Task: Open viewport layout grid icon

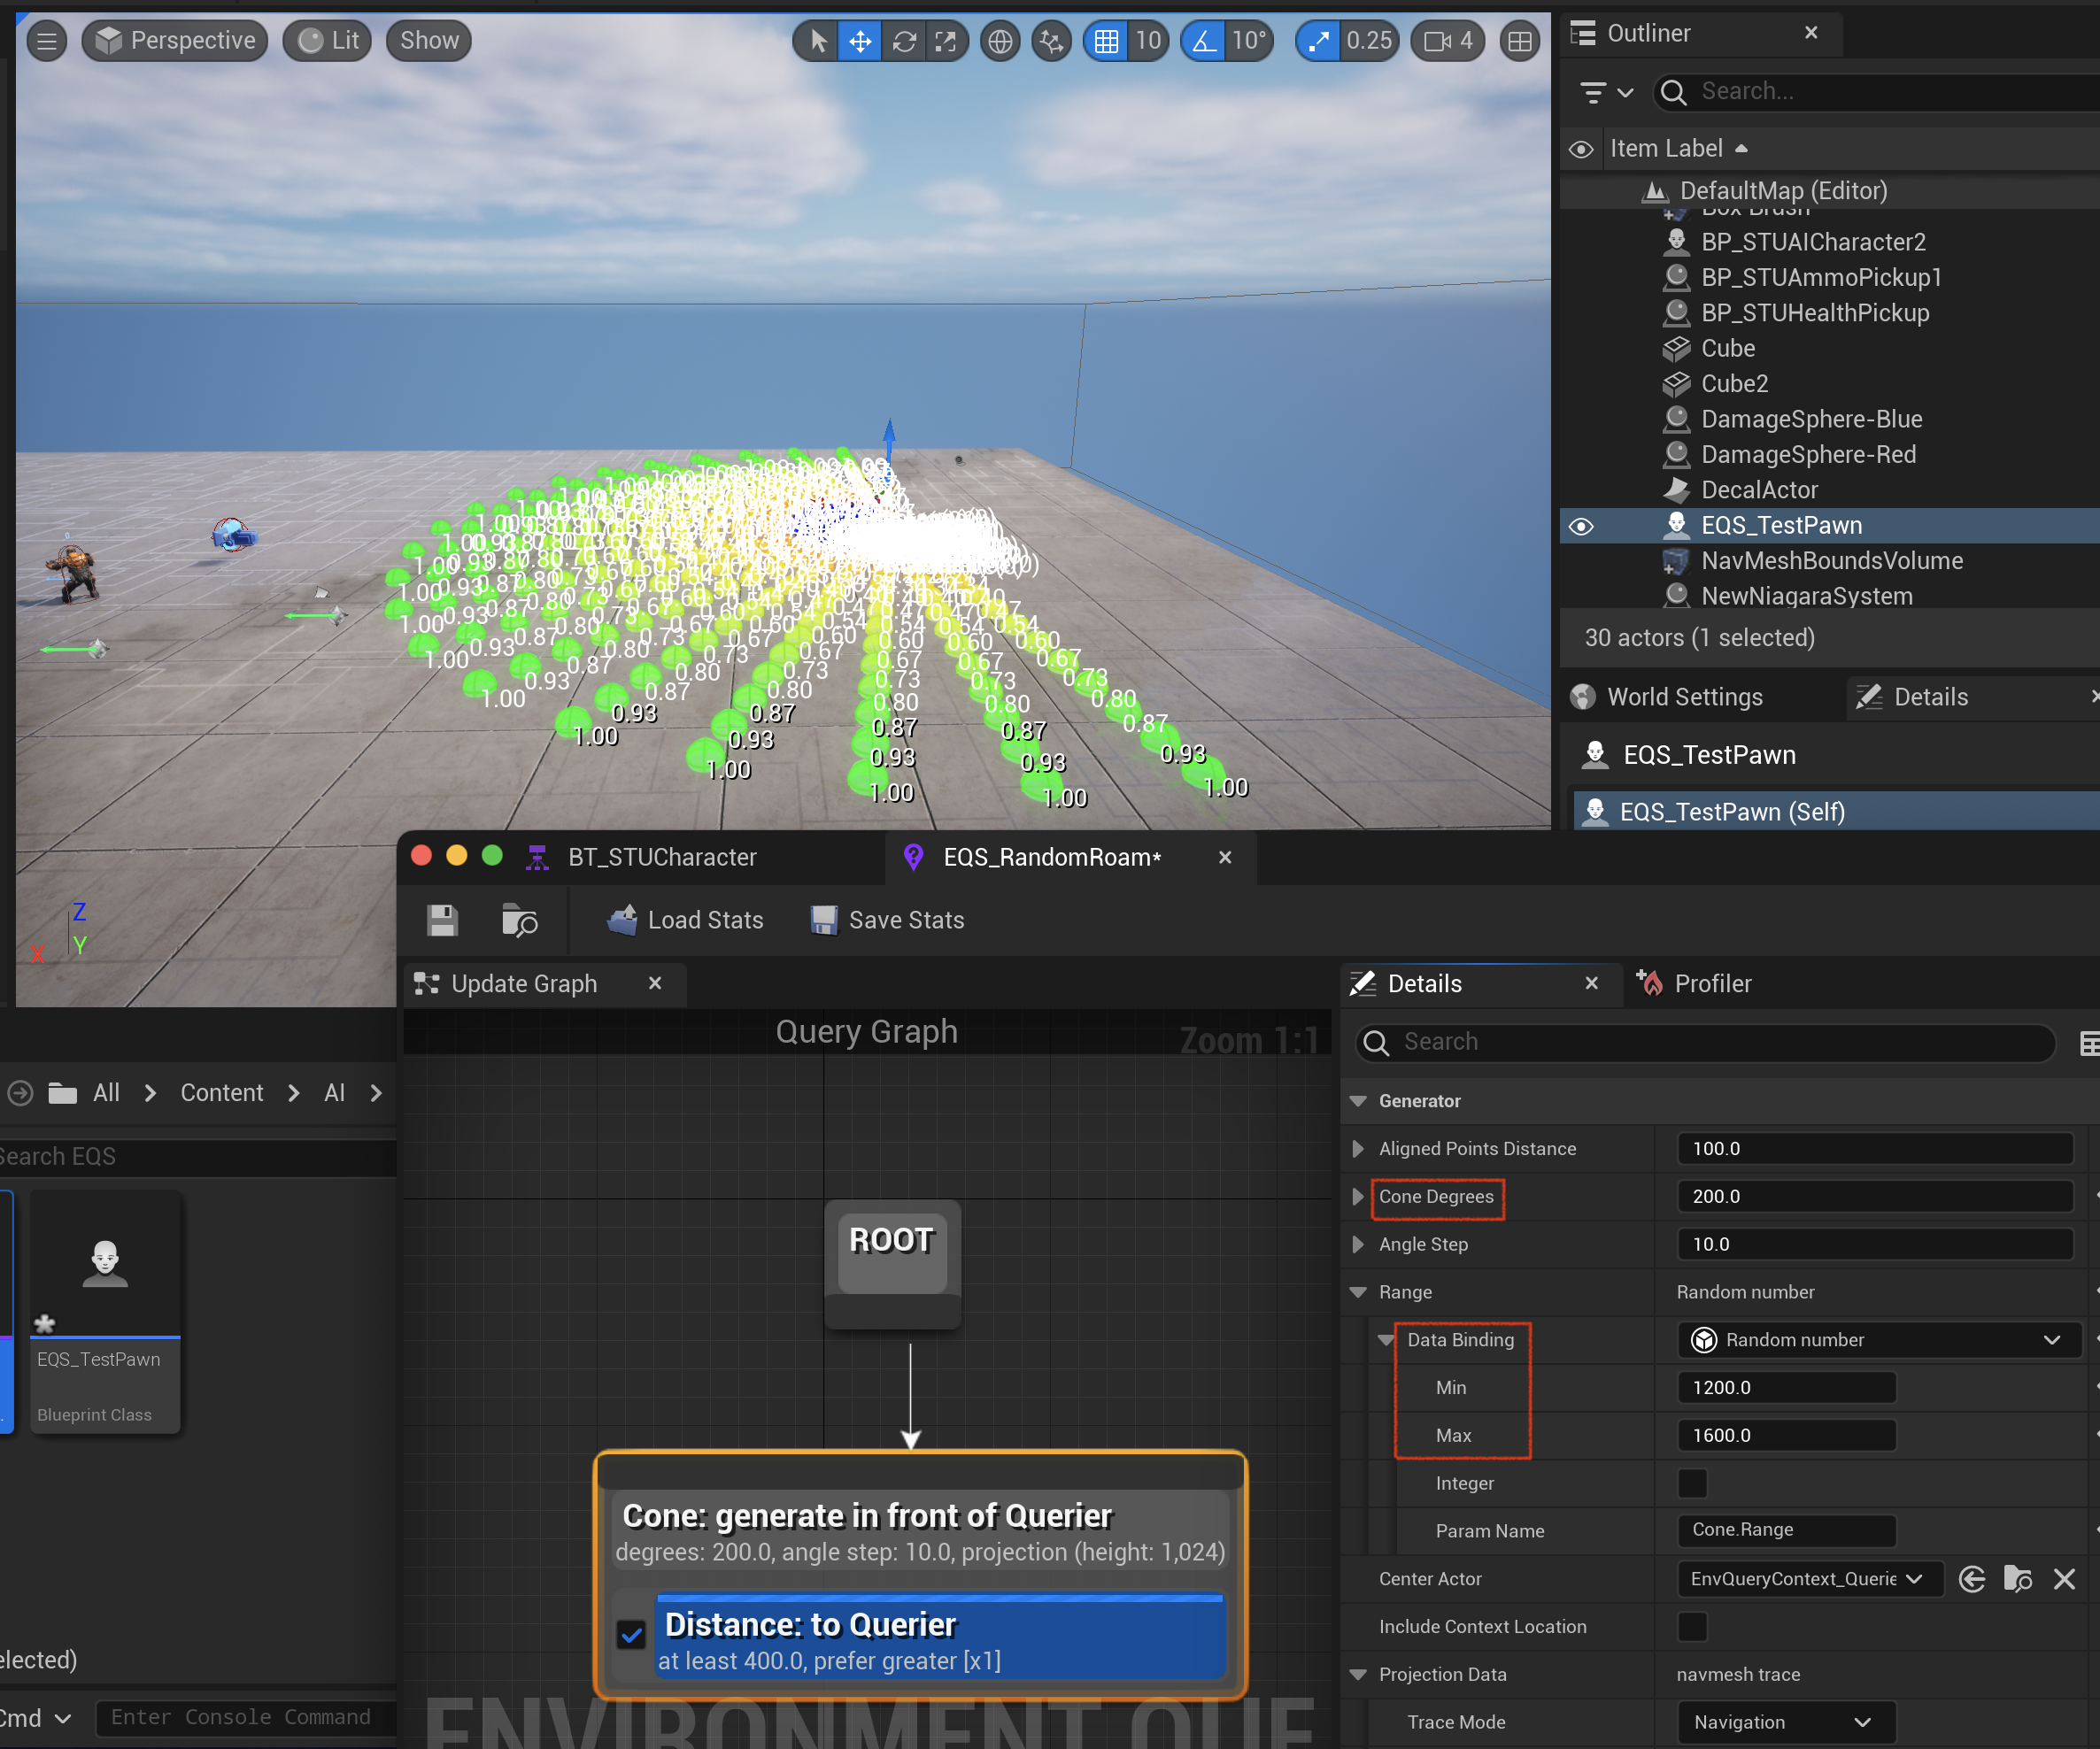Action: pos(1519,41)
